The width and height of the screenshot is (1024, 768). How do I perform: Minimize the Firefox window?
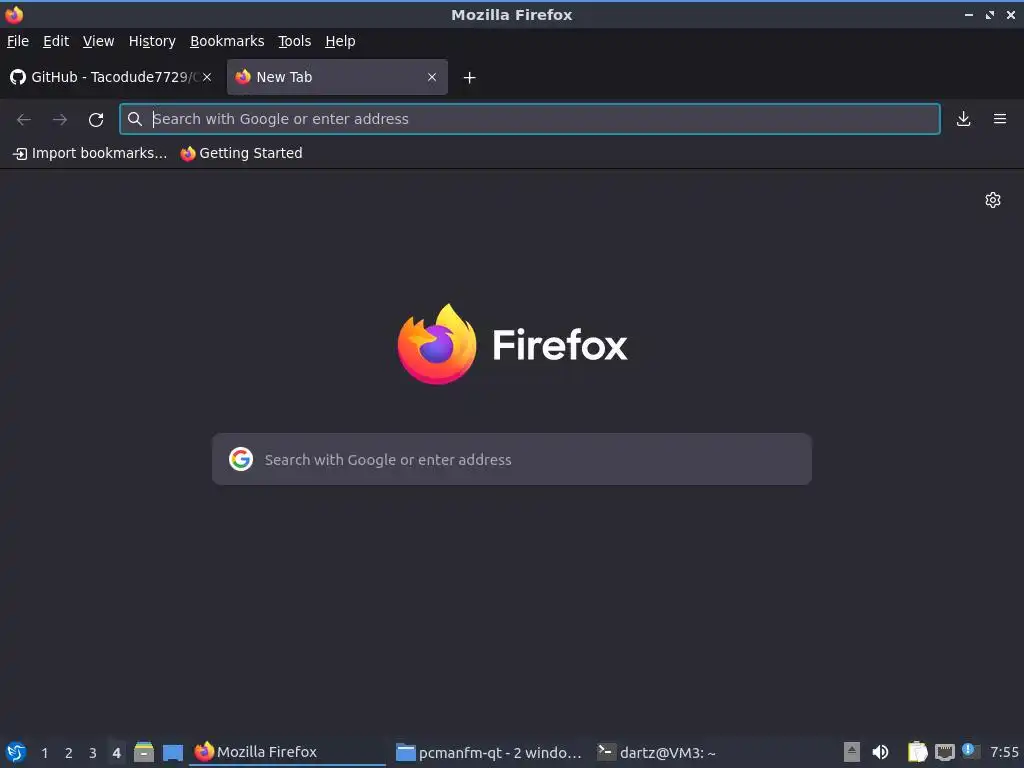[969, 14]
